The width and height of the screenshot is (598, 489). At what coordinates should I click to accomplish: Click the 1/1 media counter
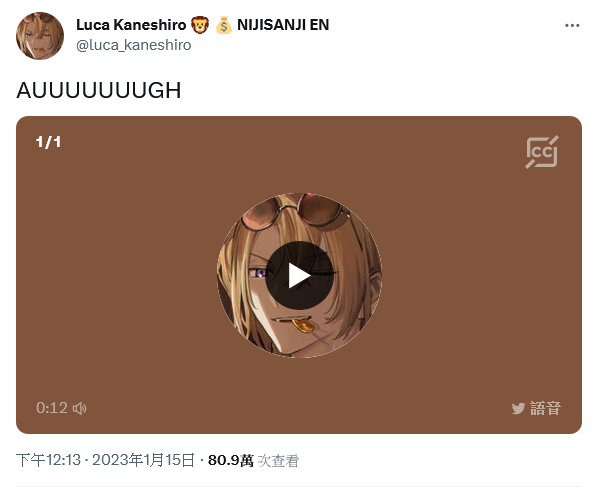click(x=48, y=142)
